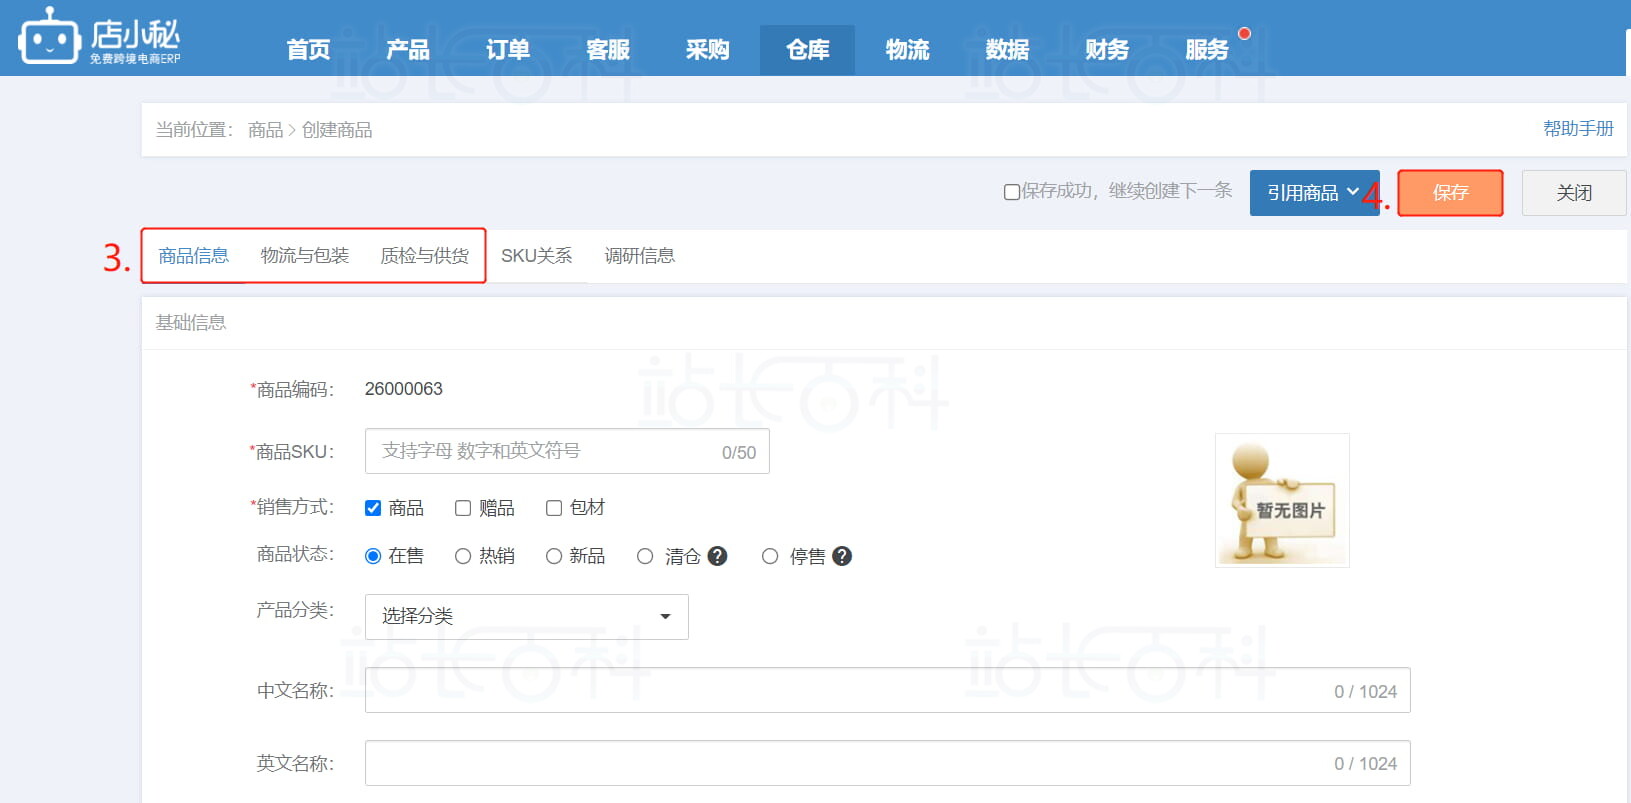Toggle the continue-creating-next checkbox after save
Image resolution: width=1631 pixels, height=803 pixels.
(x=1012, y=192)
